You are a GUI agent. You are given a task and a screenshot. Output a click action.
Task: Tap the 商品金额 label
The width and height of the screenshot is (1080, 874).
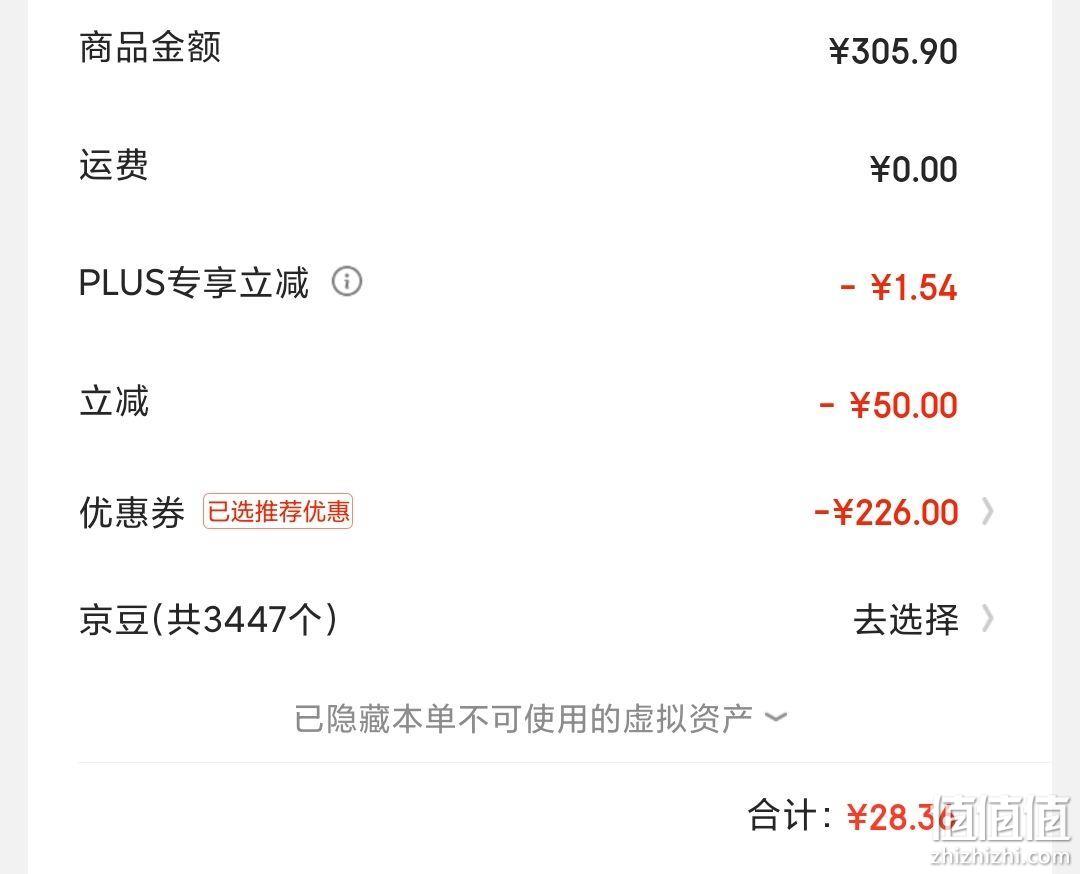[150, 48]
